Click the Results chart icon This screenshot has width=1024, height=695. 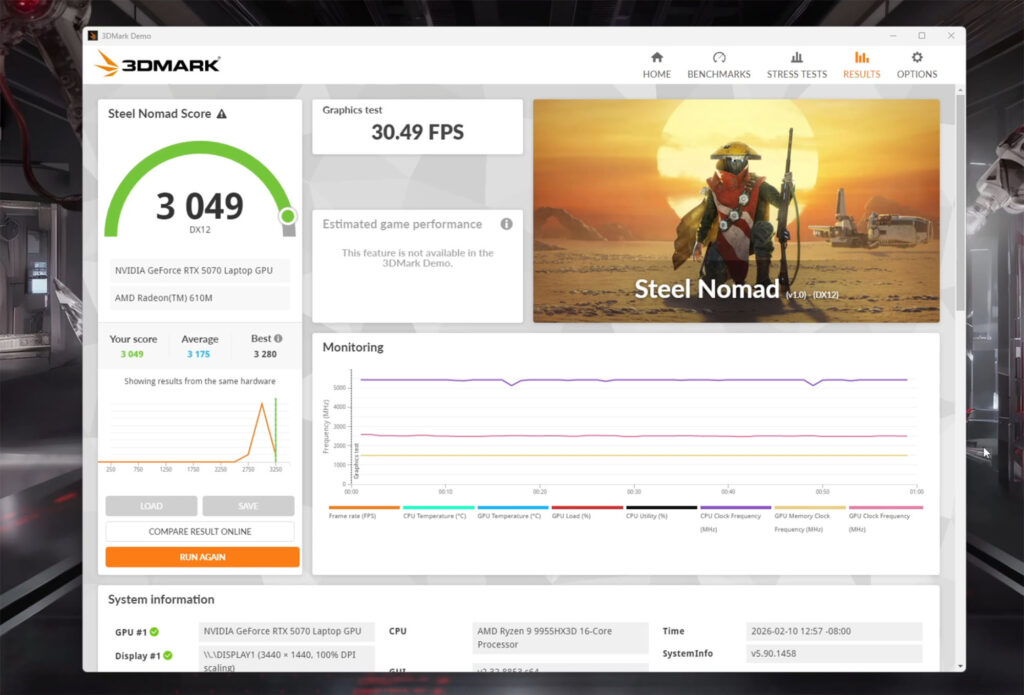861,58
